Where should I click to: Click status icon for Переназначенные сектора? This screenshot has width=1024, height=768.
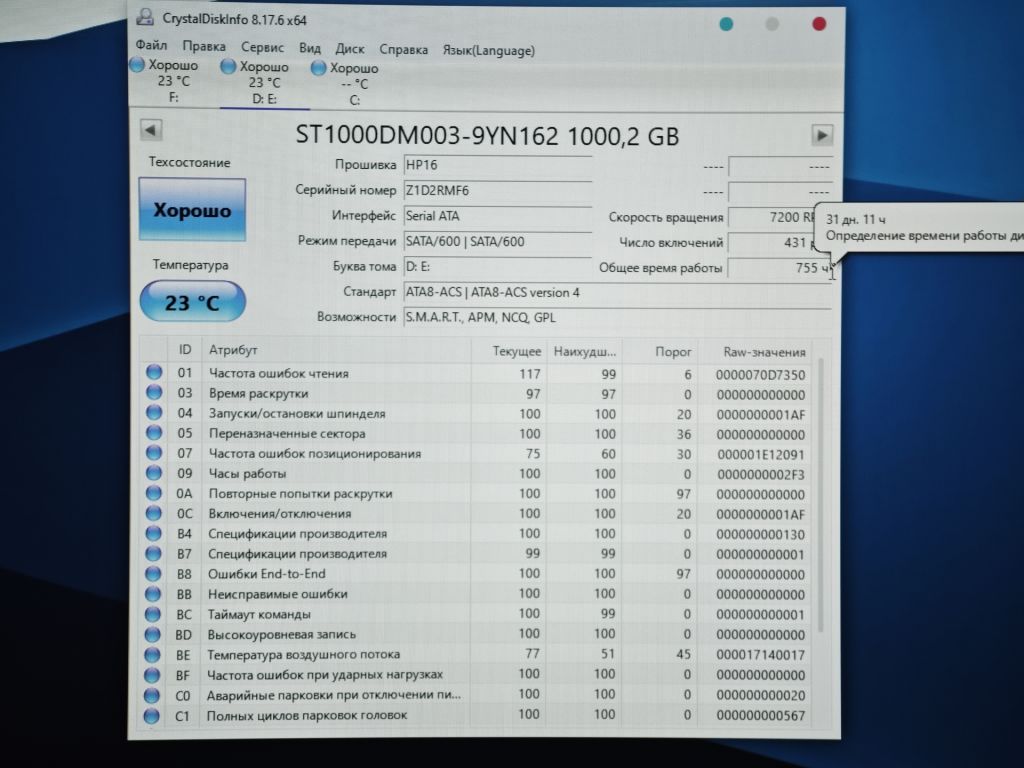[x=153, y=433]
